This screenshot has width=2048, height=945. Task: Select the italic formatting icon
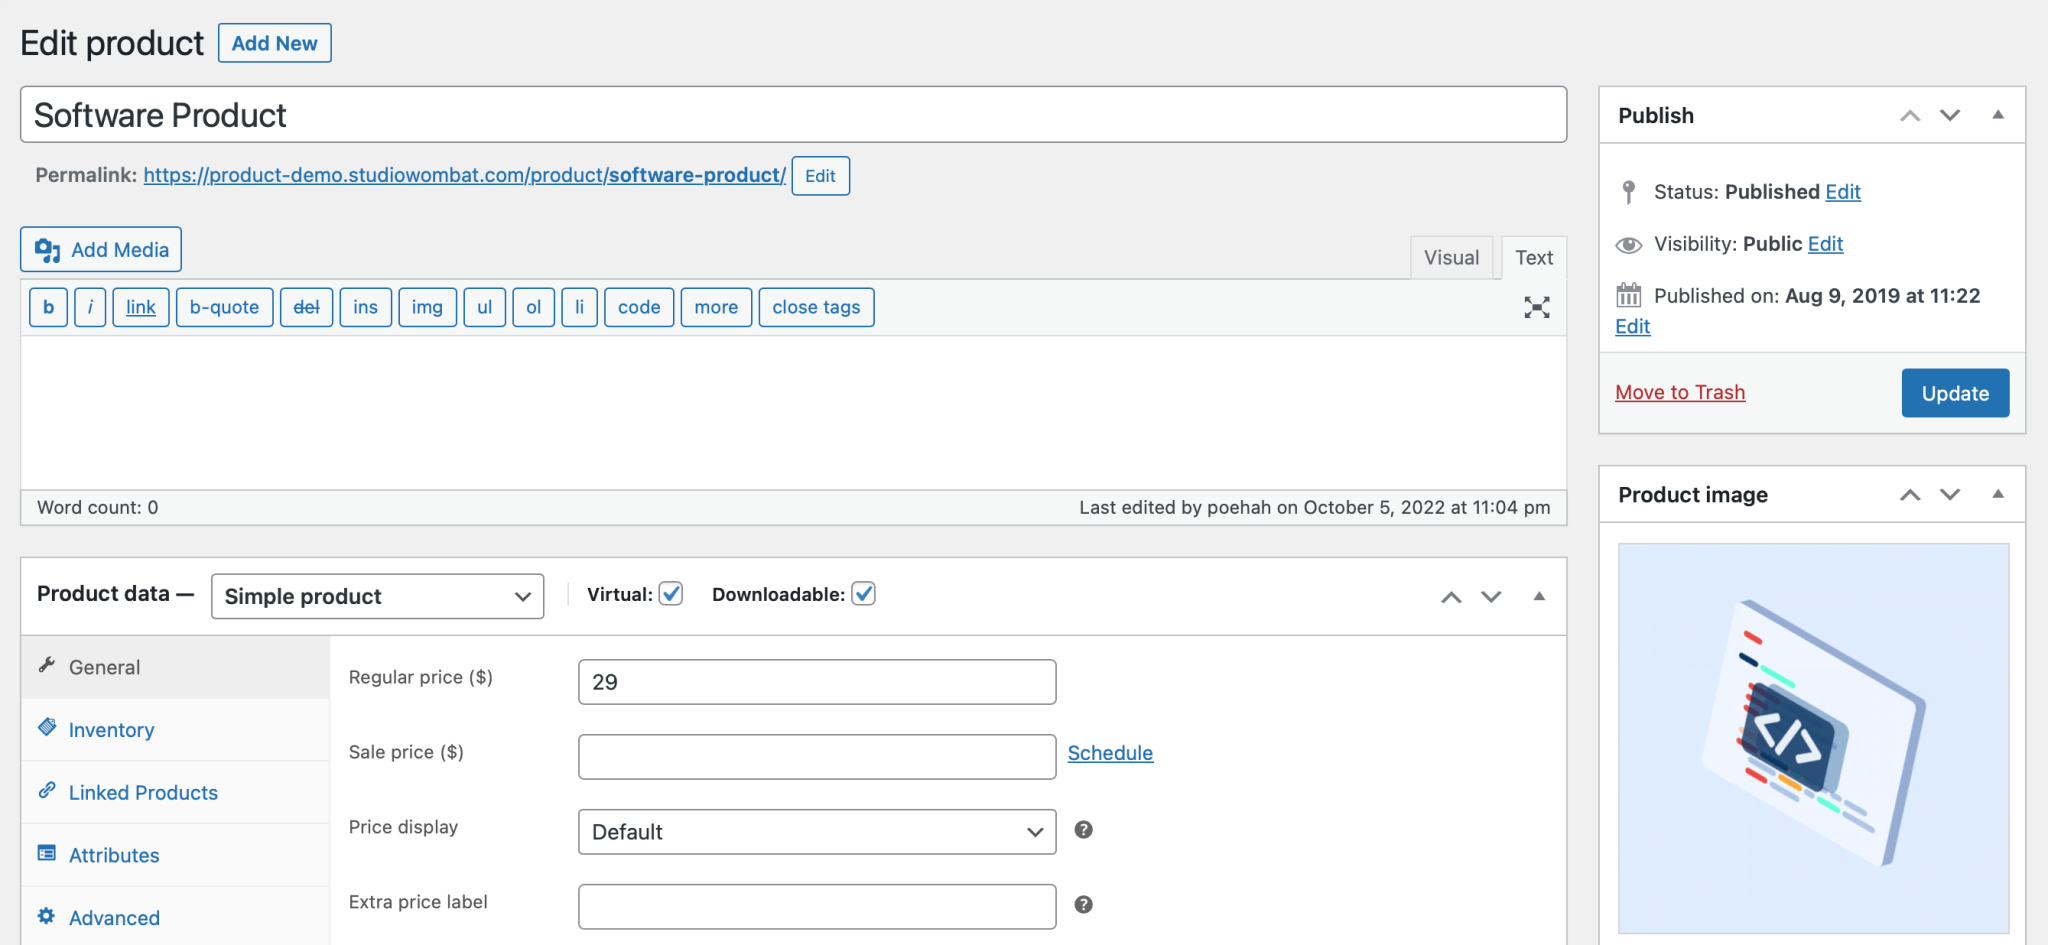coord(90,307)
